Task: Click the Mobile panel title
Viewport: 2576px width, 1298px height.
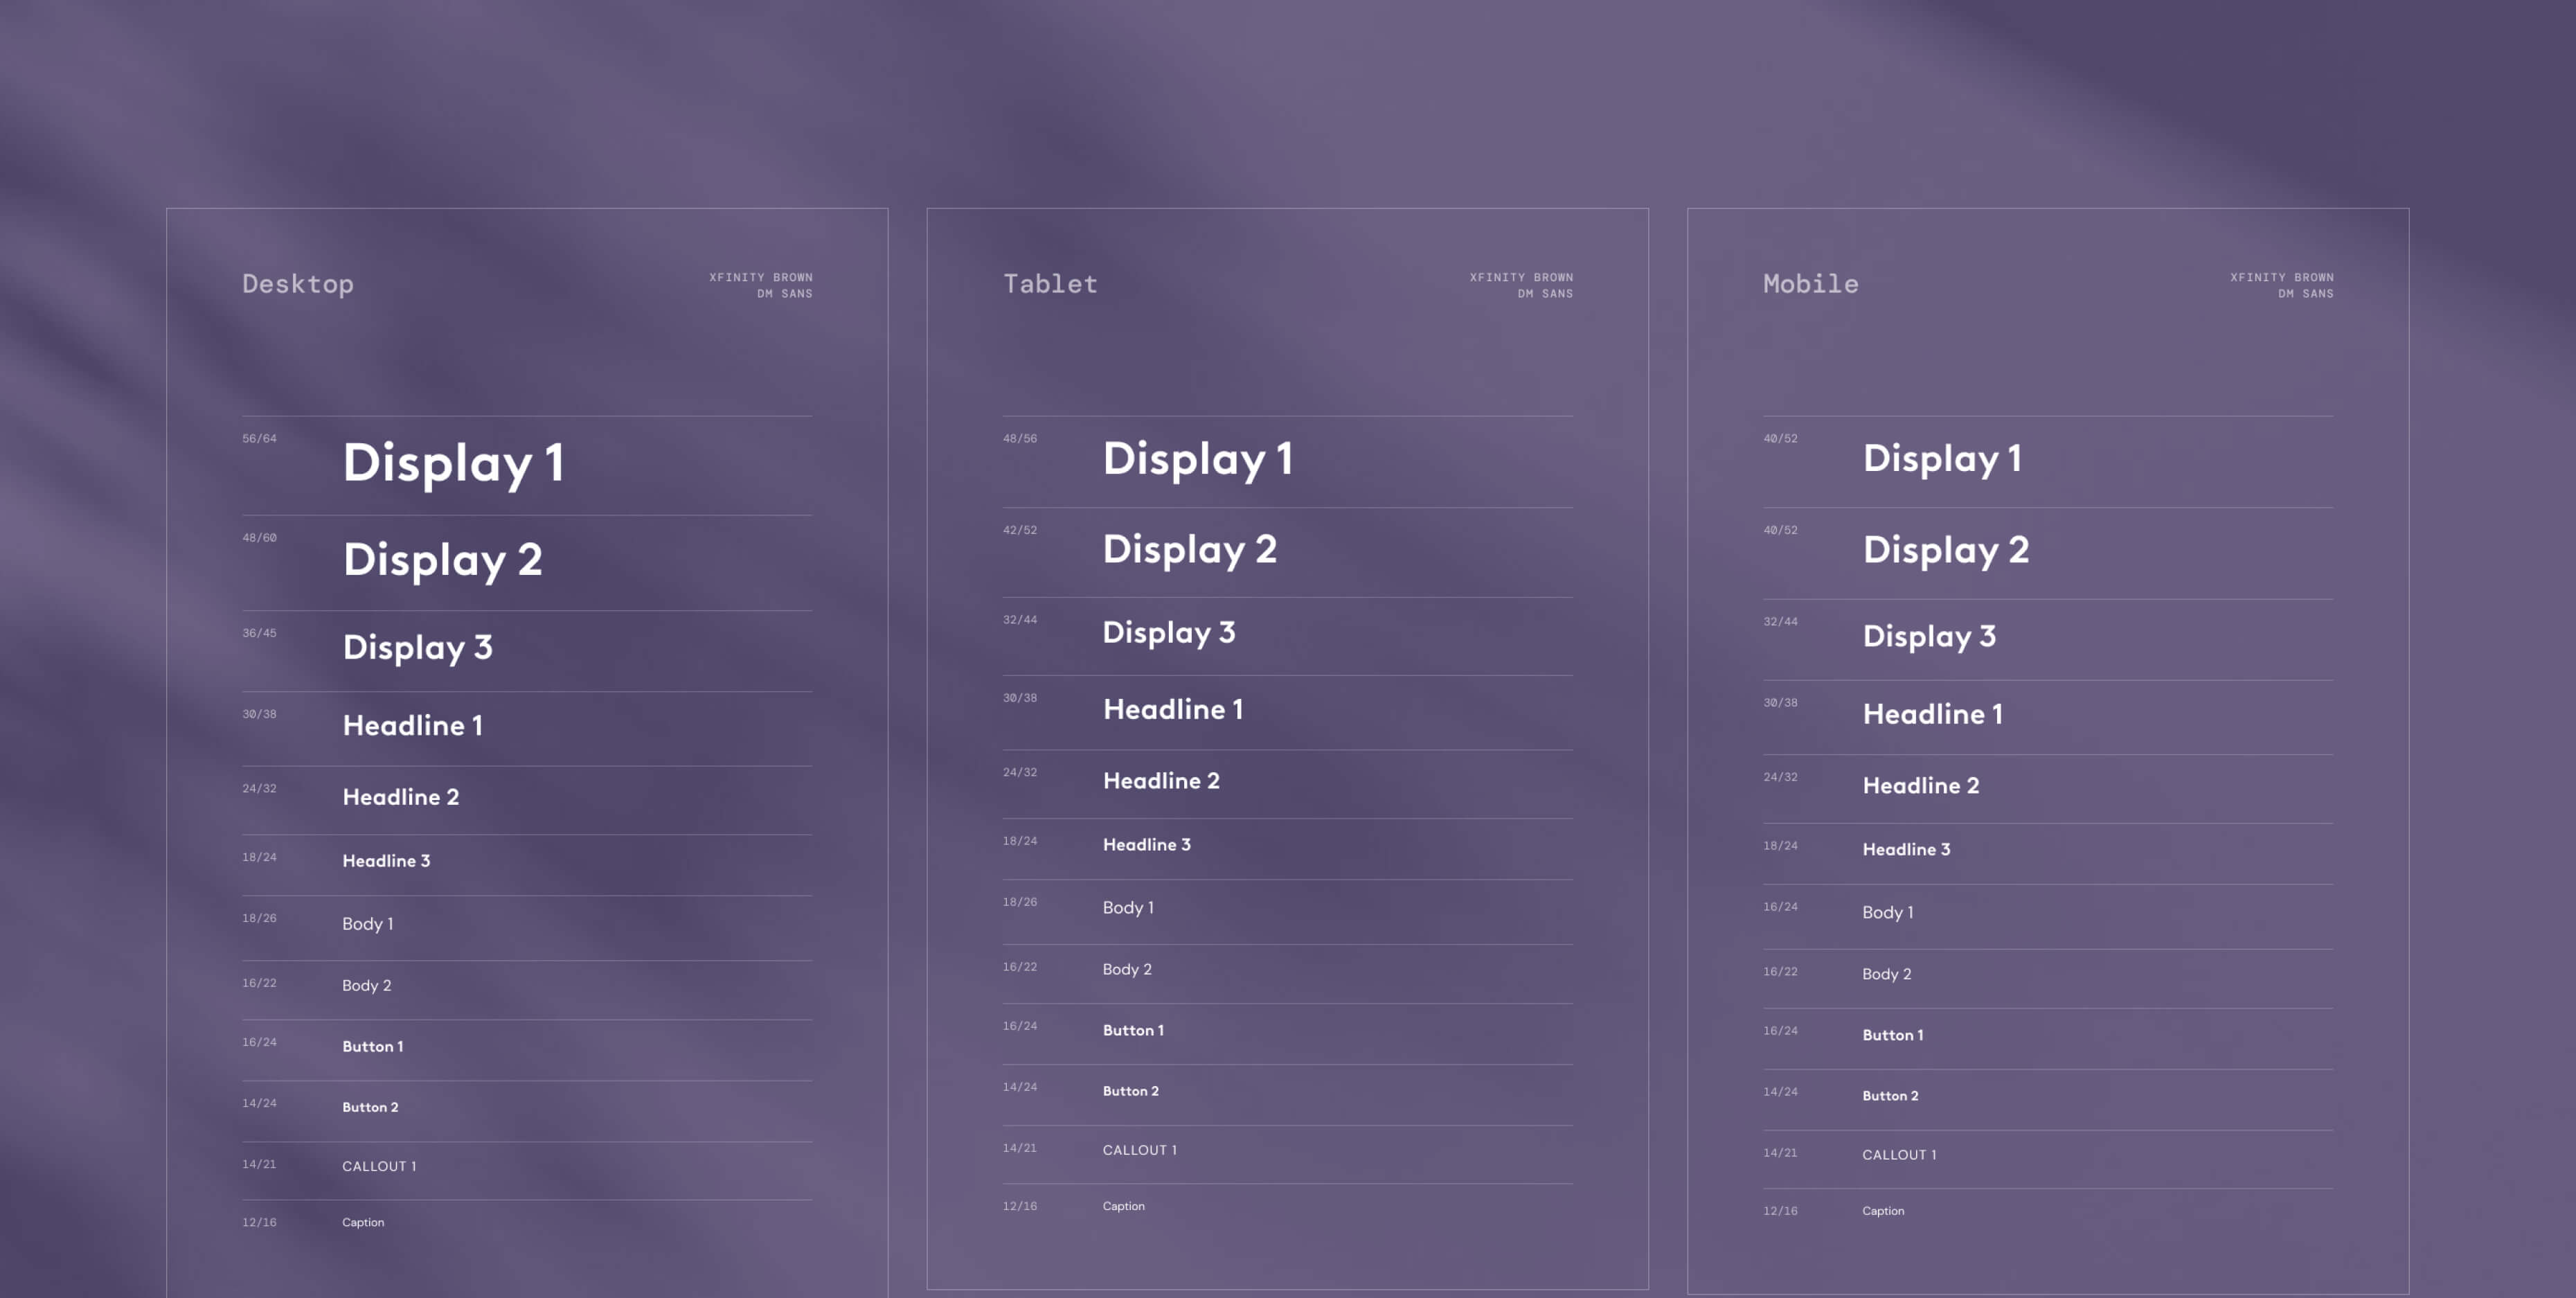Action: coord(1810,284)
